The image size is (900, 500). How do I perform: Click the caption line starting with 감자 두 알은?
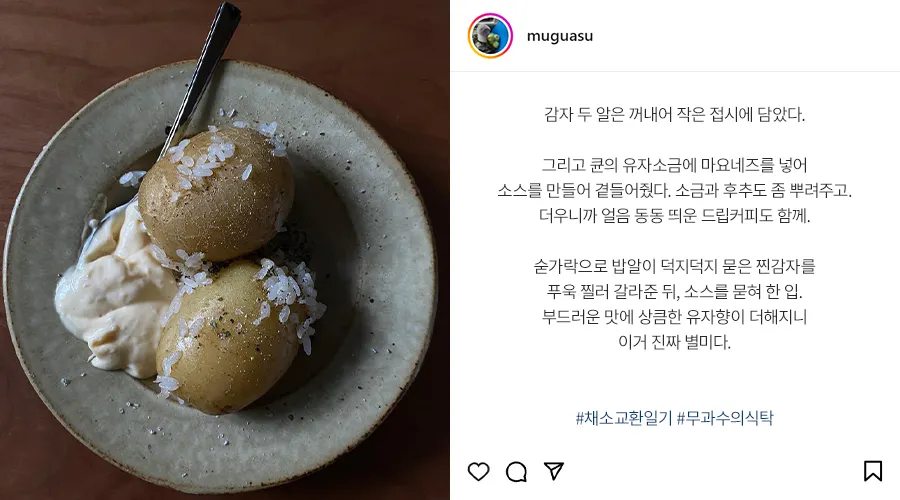[674, 114]
